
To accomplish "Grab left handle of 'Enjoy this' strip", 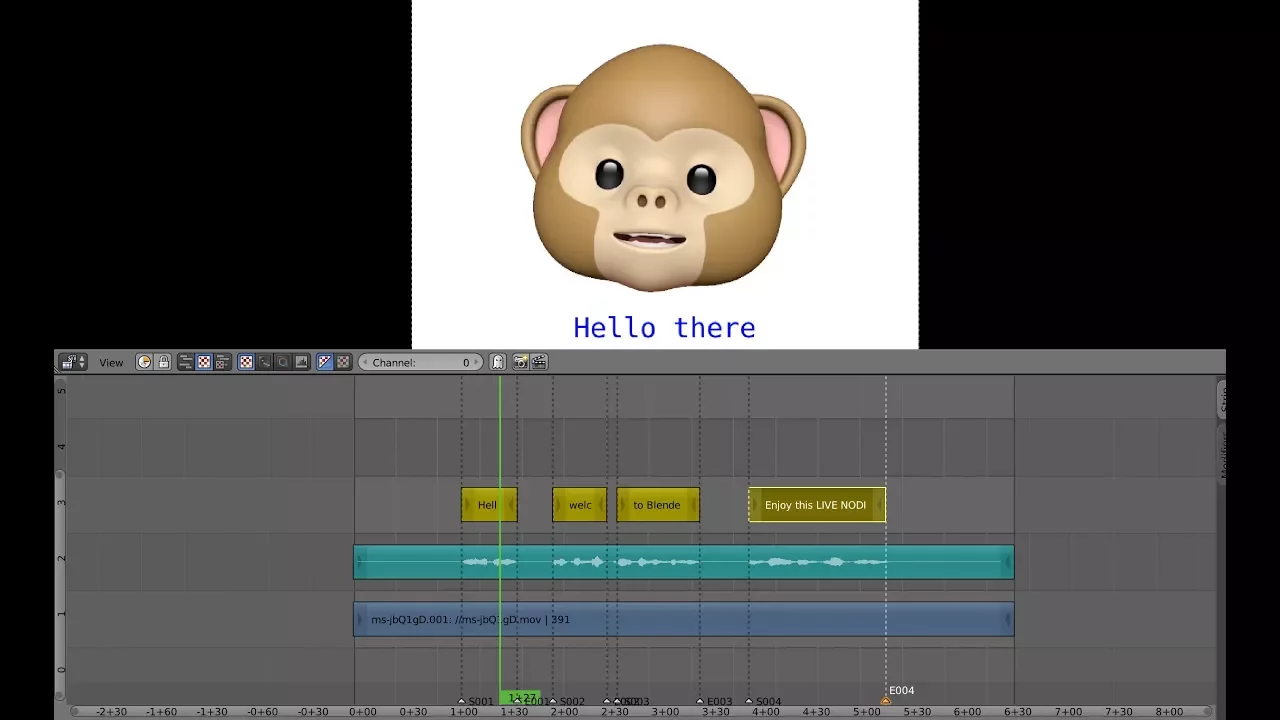I will 754,505.
